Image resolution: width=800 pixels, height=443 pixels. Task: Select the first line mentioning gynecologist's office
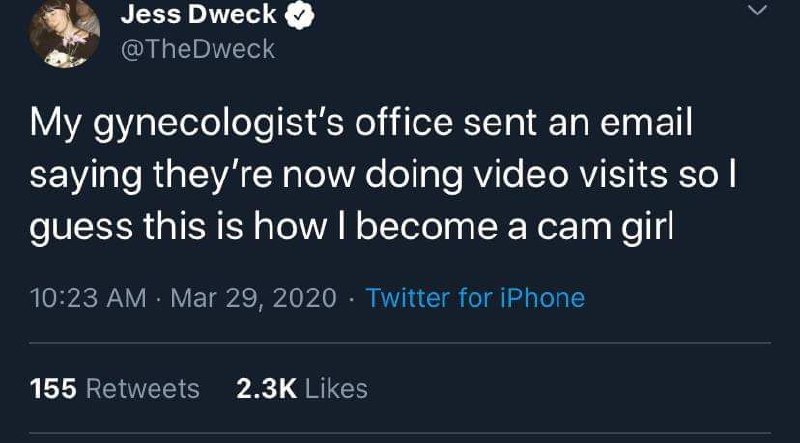tap(361, 126)
